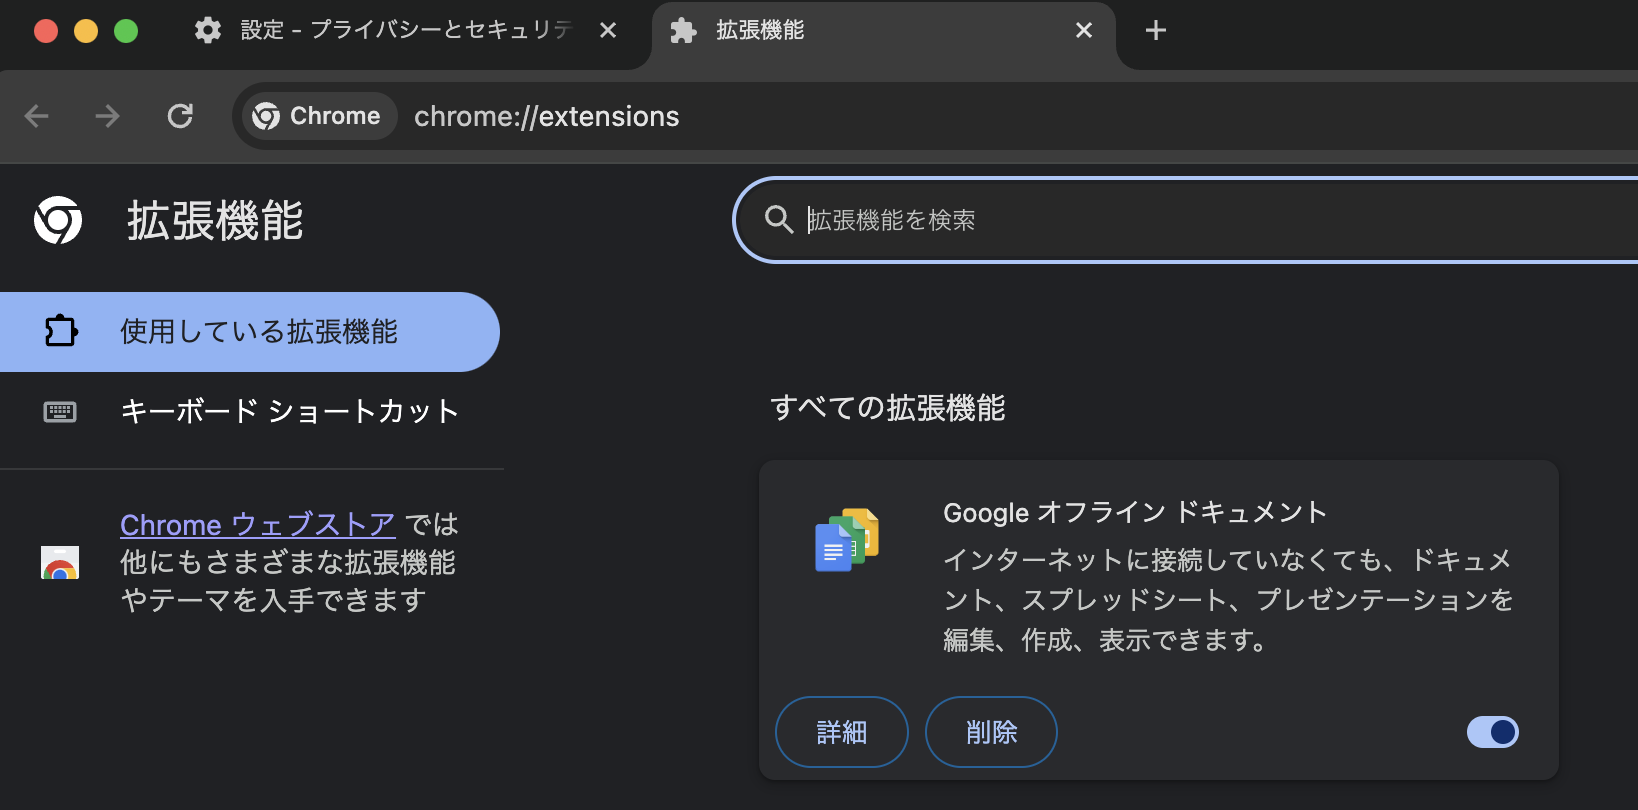Screen dimensions: 1638x810
Task: Click the browser forward arrow
Action: tap(107, 116)
